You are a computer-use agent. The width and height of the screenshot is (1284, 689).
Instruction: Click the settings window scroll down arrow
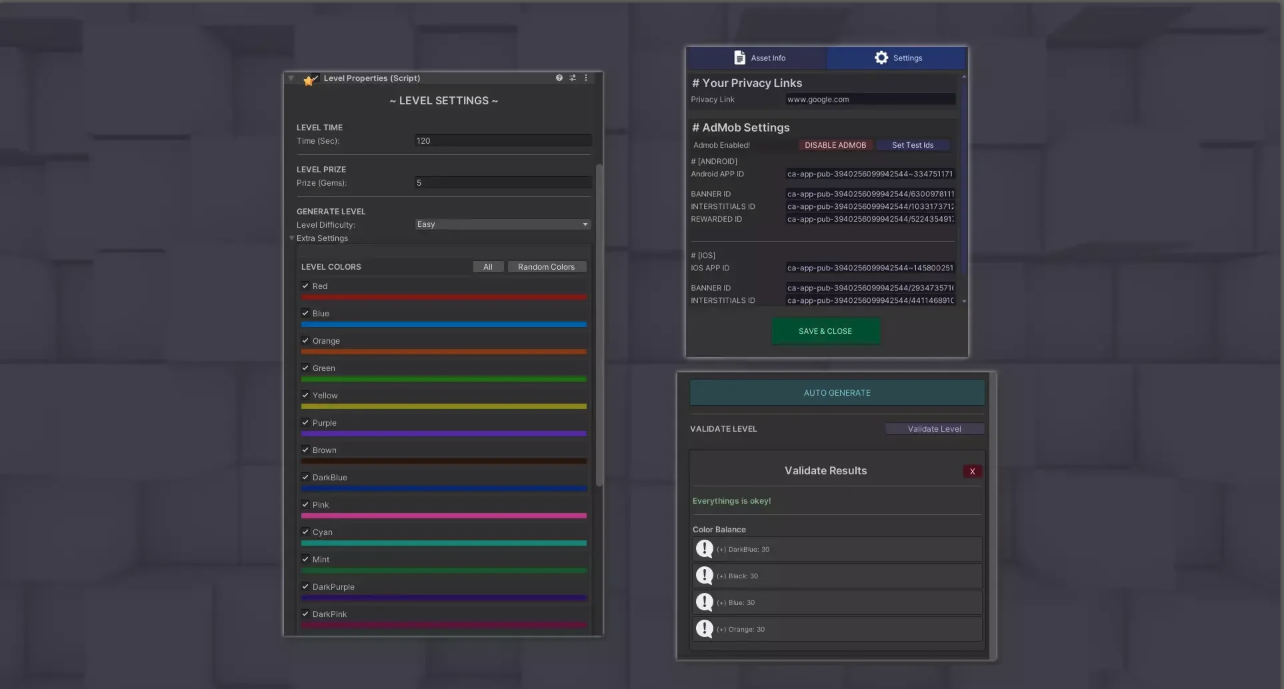[964, 300]
